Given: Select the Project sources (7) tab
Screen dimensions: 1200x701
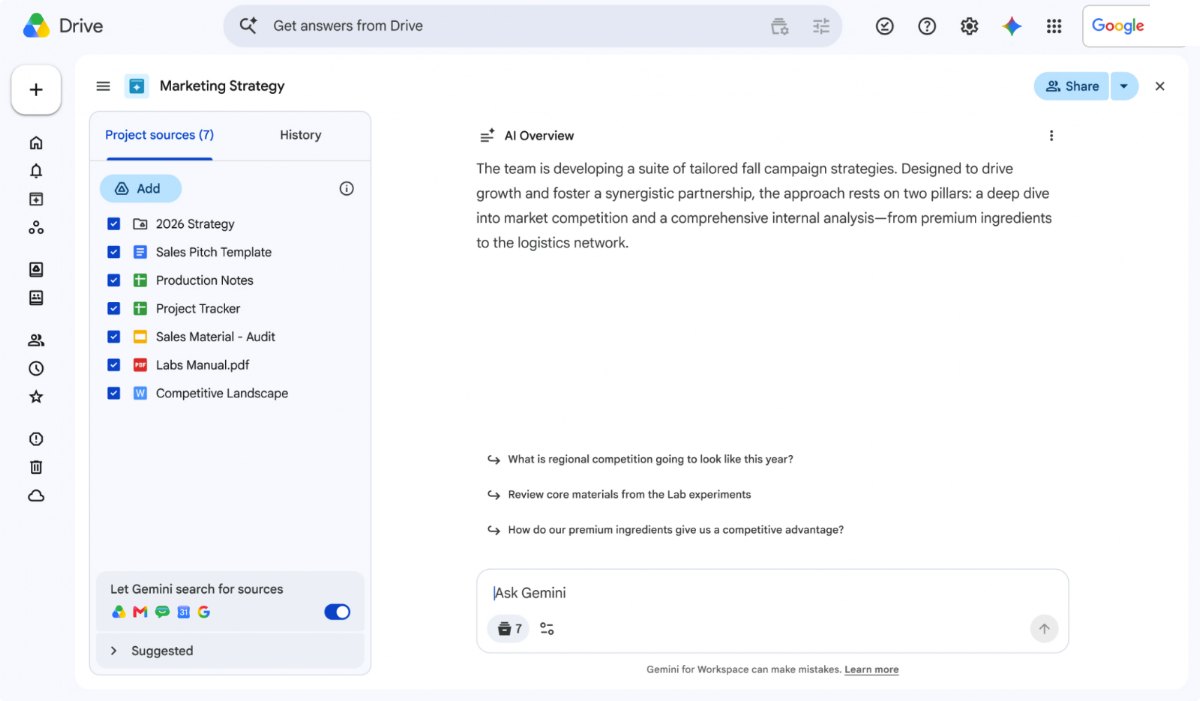Looking at the screenshot, I should (x=159, y=135).
